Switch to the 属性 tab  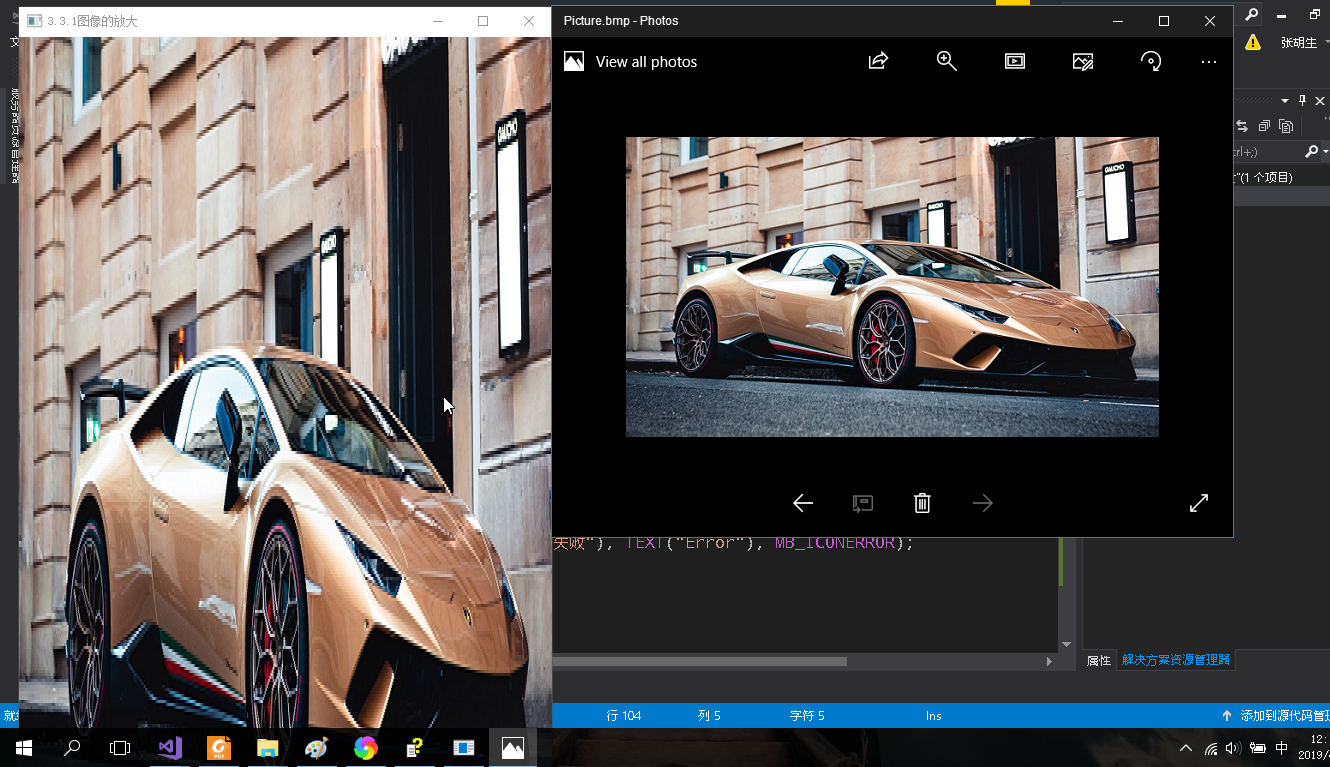pos(1098,660)
